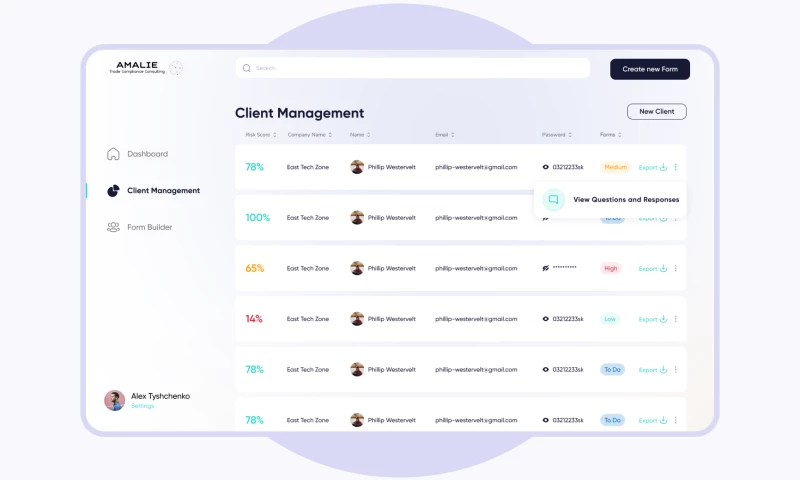Click the export download icon in 65% row
Screen dimensions: 800x480
tap(663, 268)
